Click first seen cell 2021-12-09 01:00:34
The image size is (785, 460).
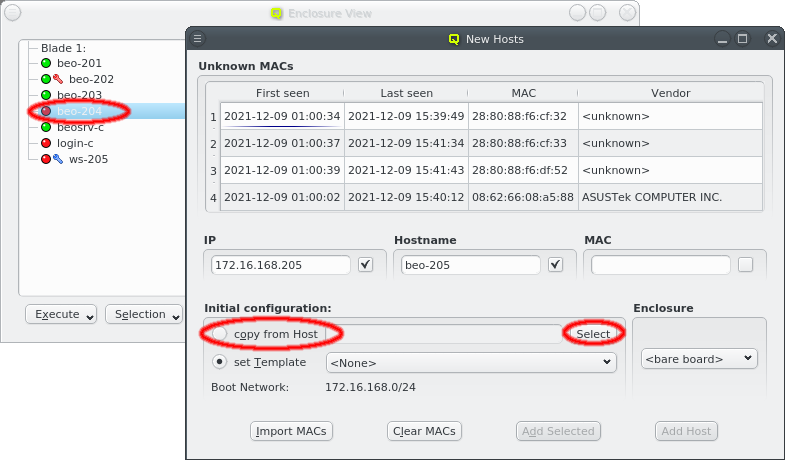point(282,116)
